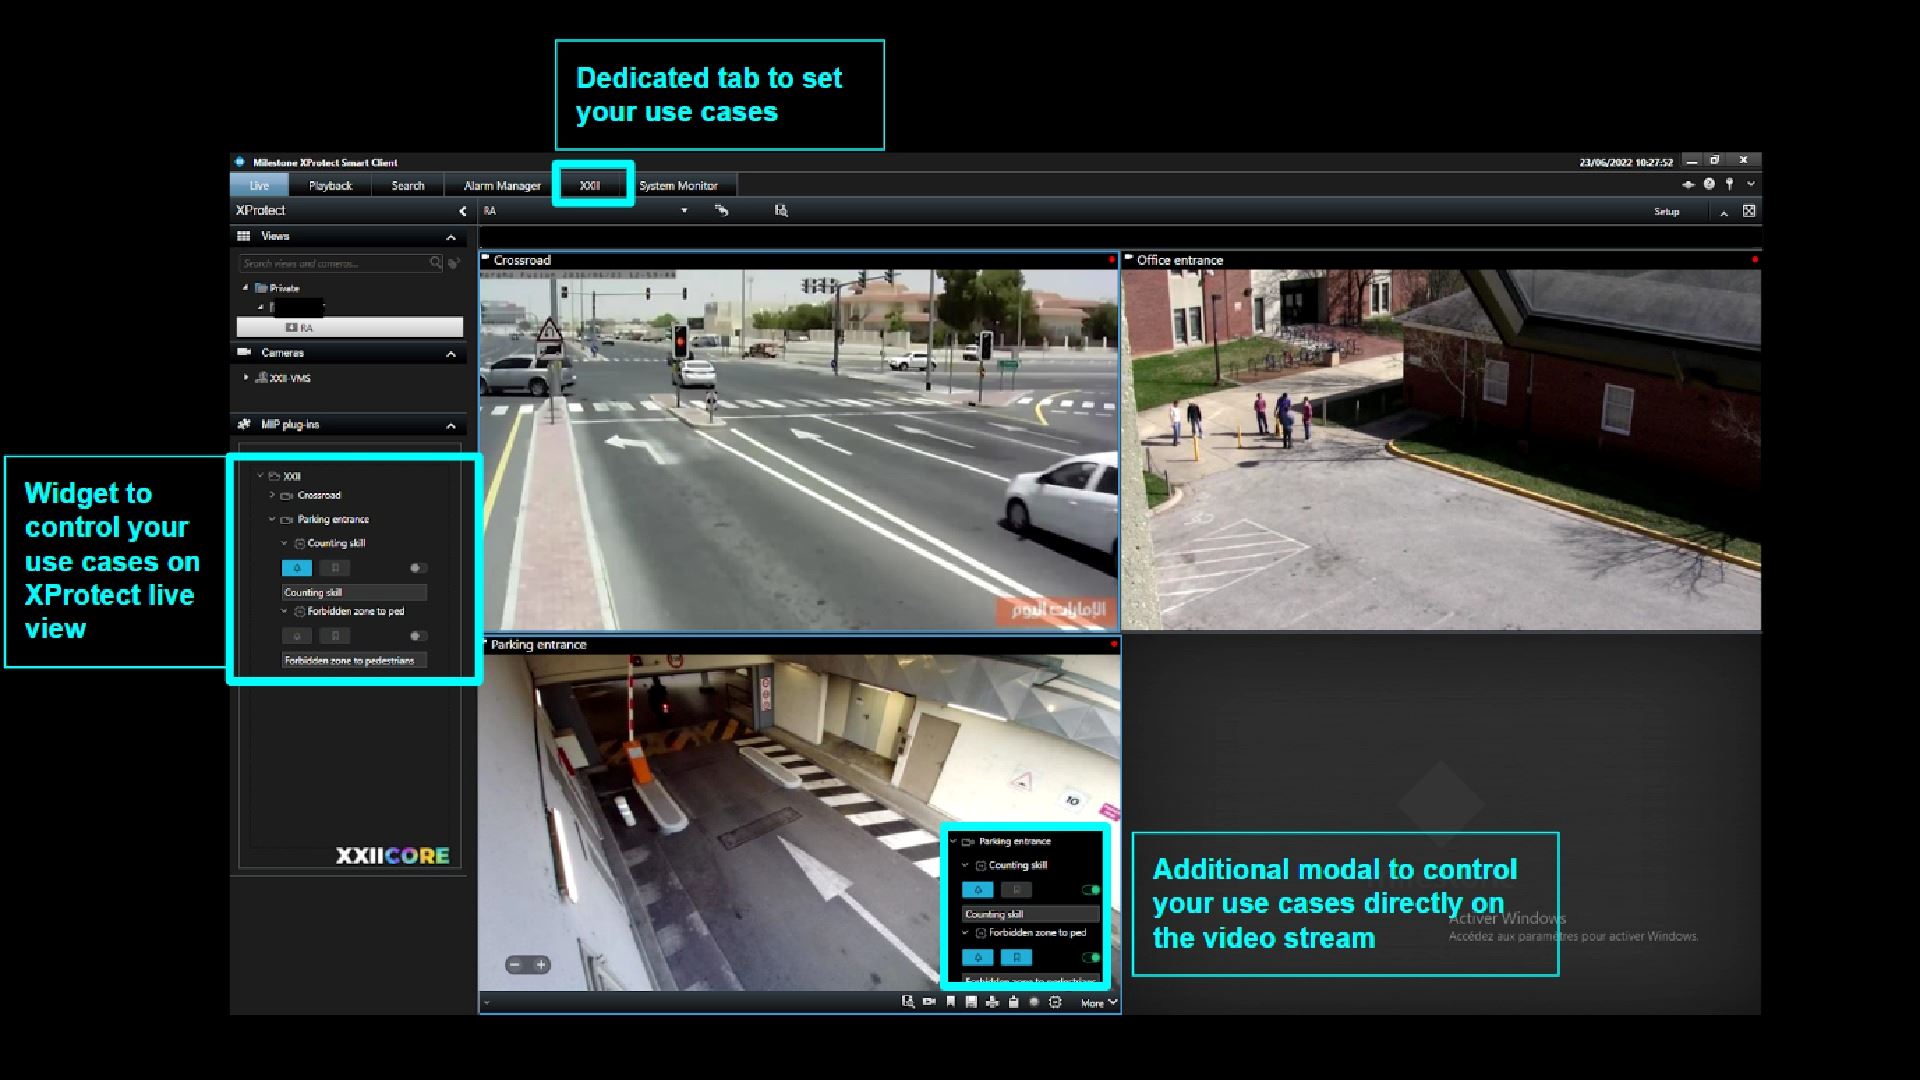
Task: Click camera search icon in Parking toolbar
Action: pyautogui.click(x=907, y=1002)
